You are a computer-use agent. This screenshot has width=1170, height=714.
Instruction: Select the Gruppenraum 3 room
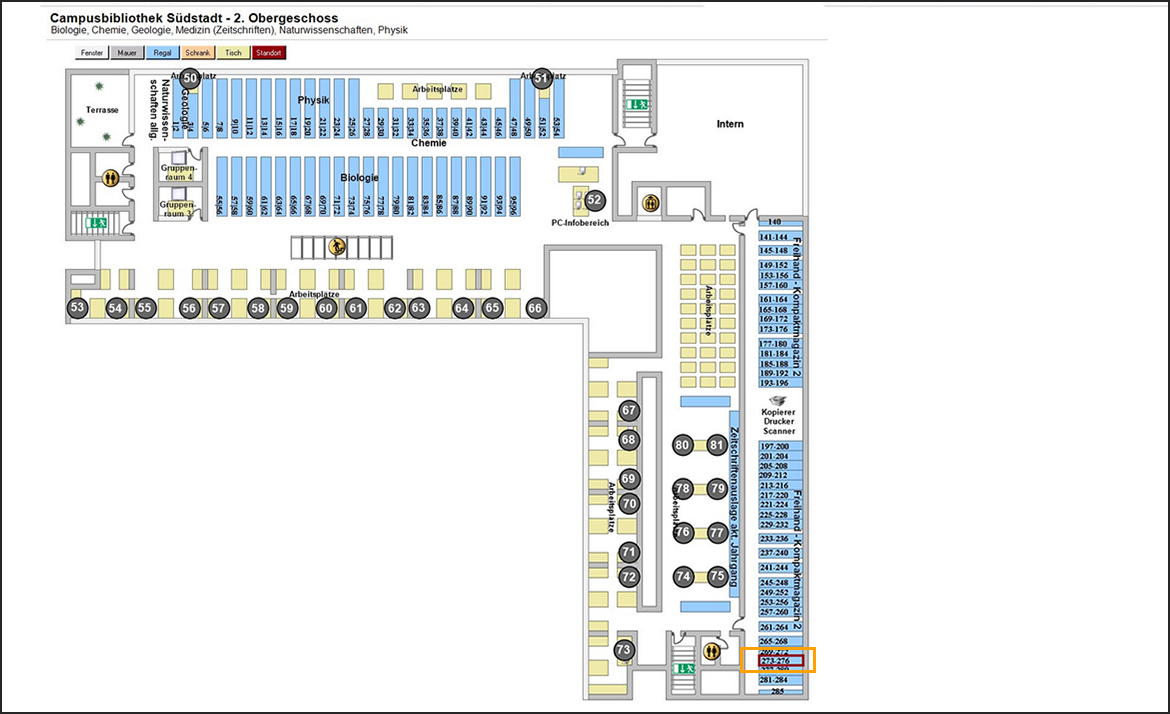pos(178,203)
